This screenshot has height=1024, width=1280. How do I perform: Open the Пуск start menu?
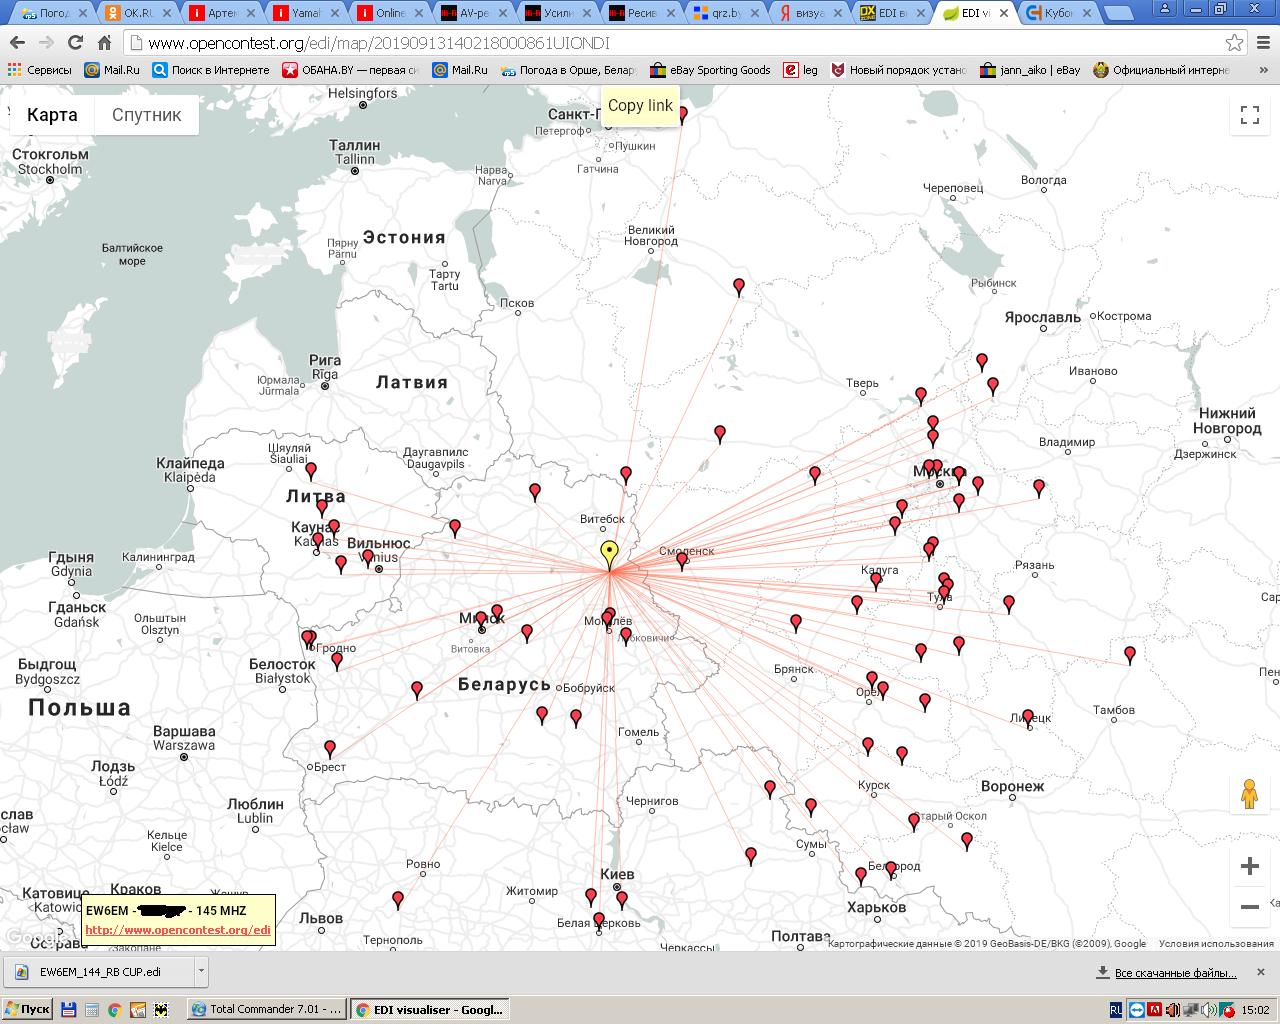27,1010
